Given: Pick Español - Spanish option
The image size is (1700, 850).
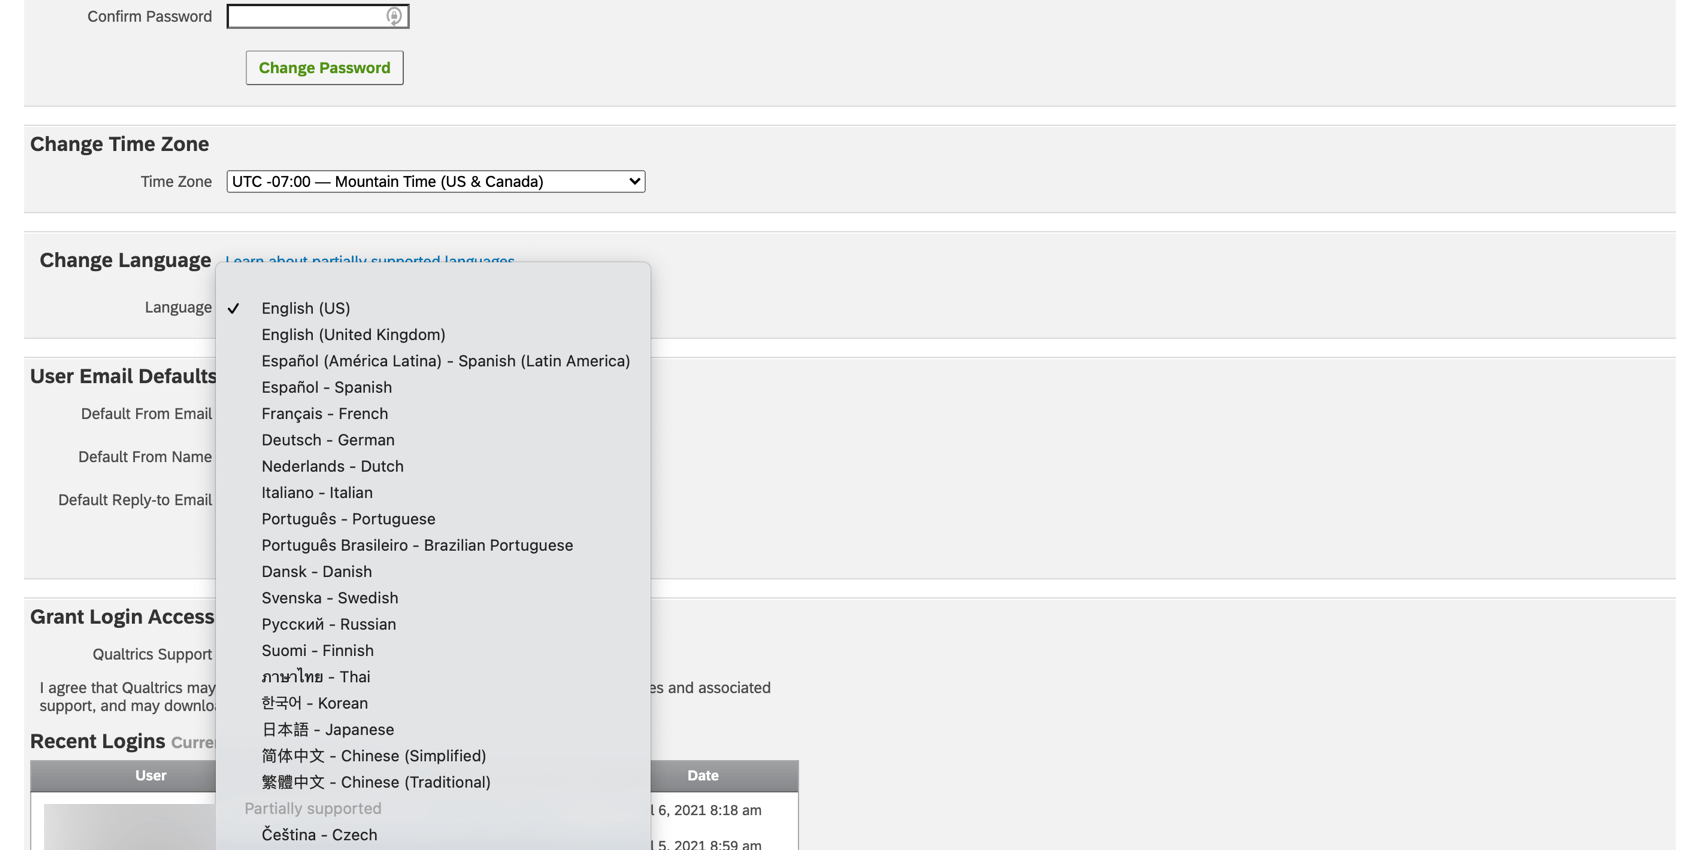Looking at the screenshot, I should pos(326,387).
